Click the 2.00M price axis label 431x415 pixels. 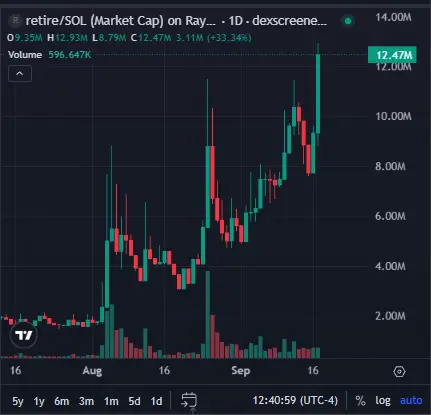tap(390, 316)
